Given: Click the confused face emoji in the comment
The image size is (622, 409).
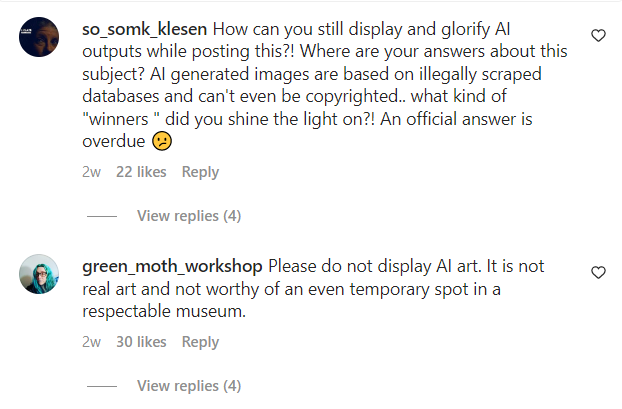Looking at the screenshot, I should (x=162, y=142).
